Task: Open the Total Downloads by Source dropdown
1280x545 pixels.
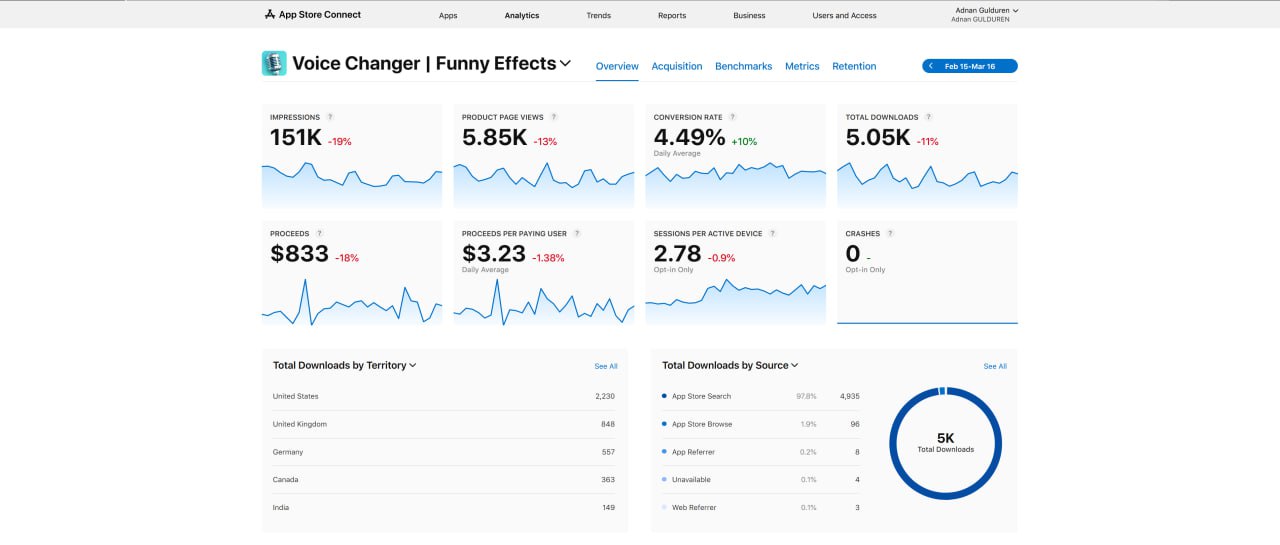Action: (x=795, y=365)
